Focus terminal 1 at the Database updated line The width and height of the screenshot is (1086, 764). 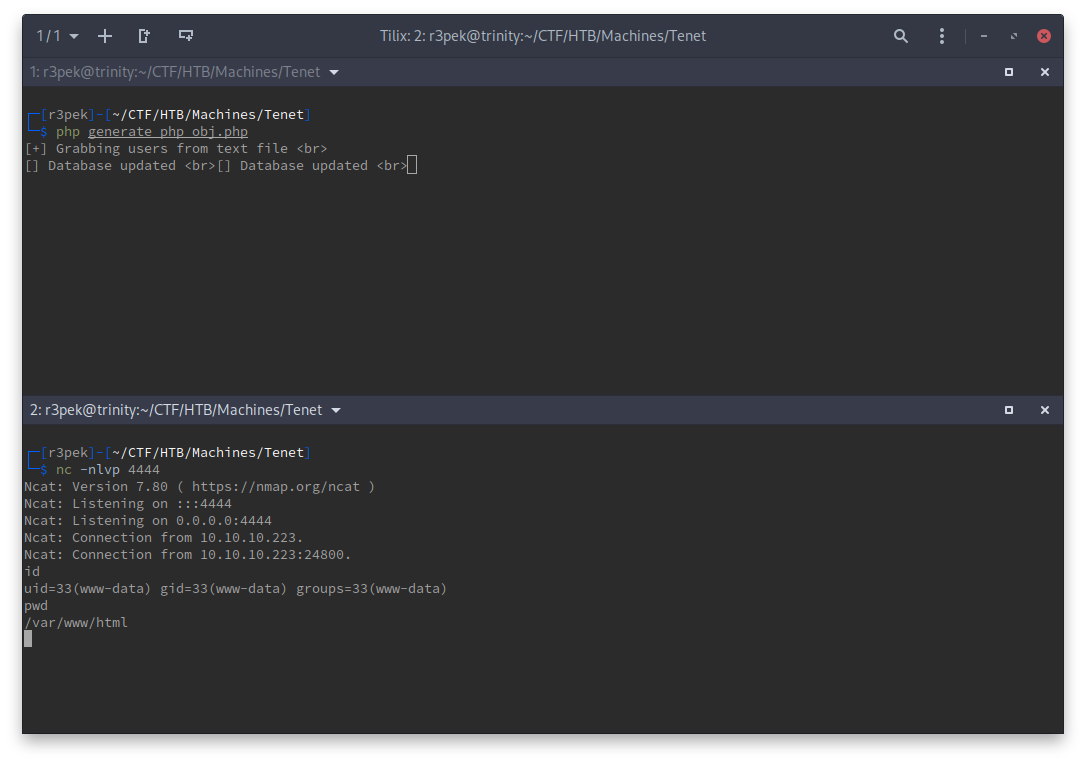tap(215, 166)
